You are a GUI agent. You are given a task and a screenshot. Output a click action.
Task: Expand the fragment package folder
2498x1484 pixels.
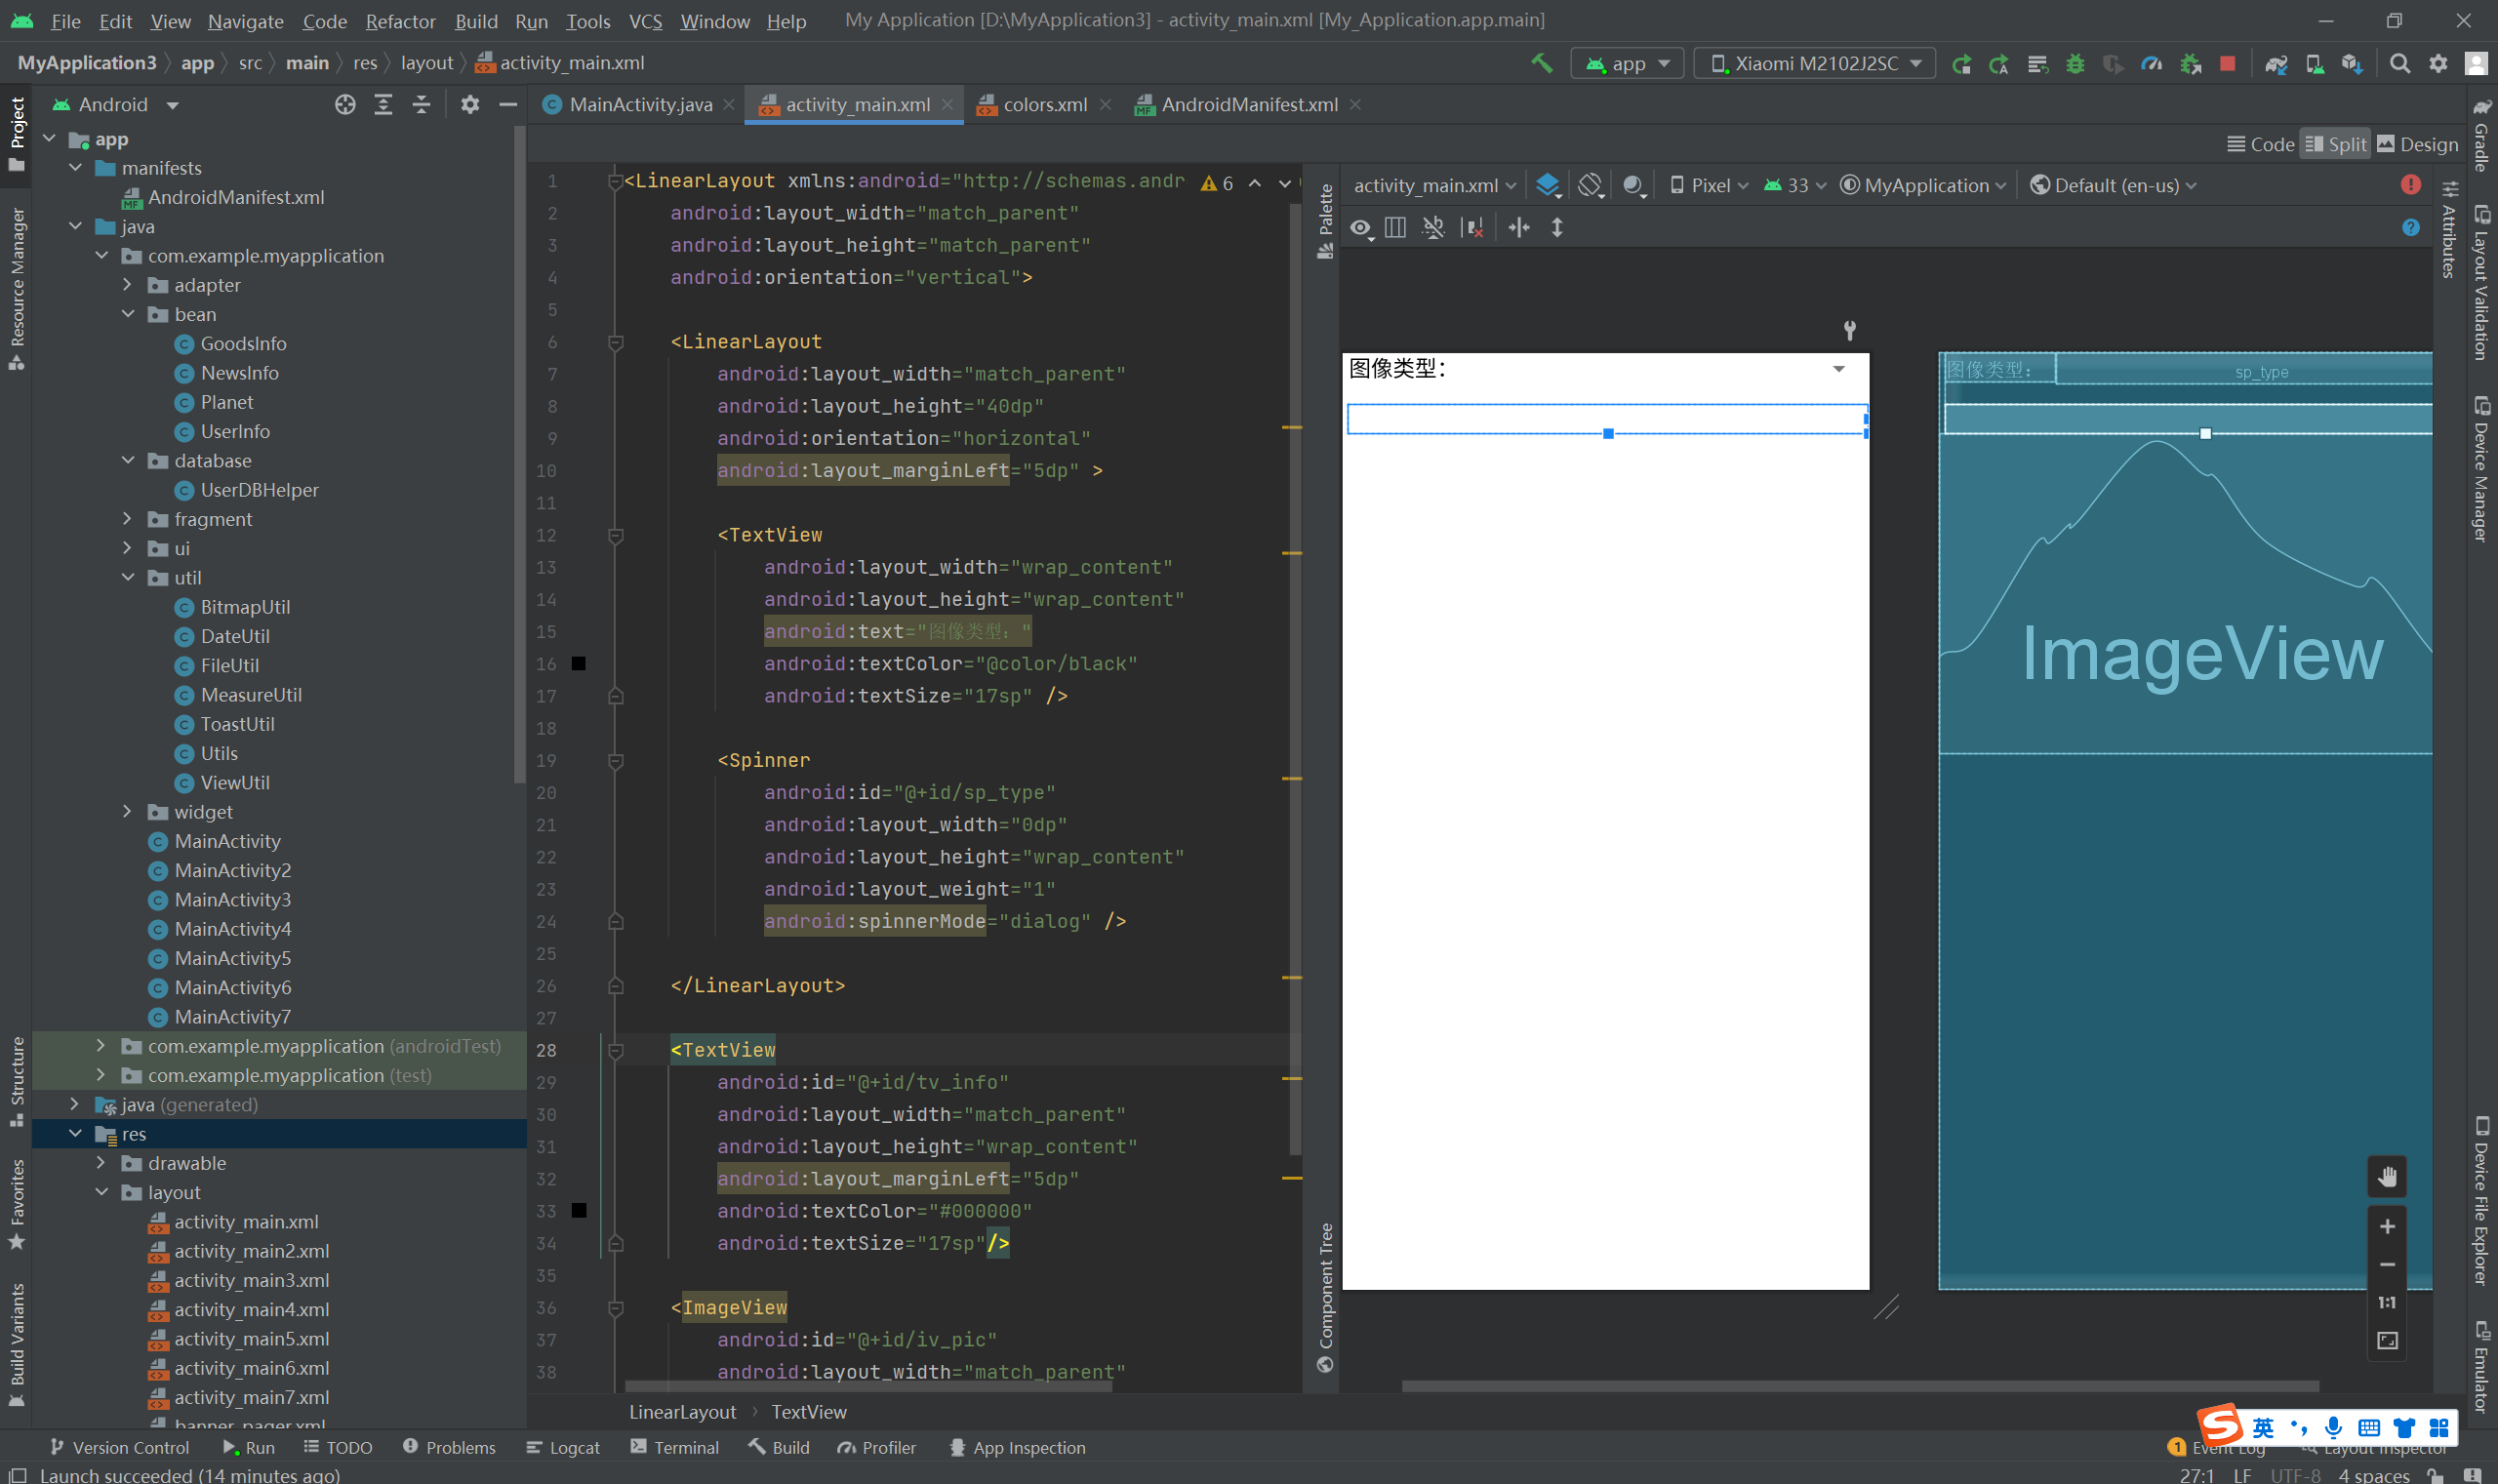point(127,519)
